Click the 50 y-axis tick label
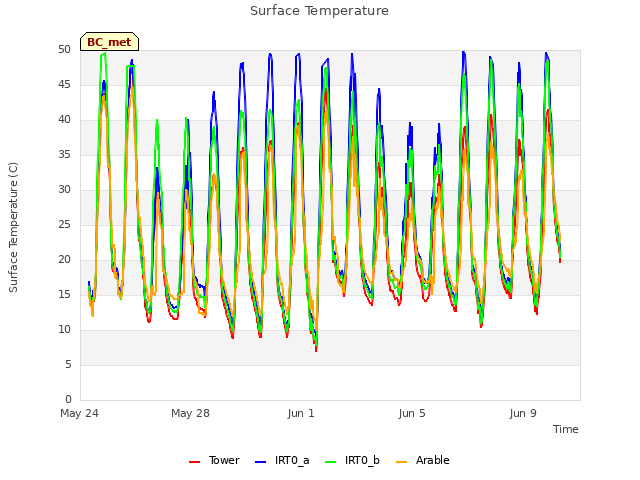This screenshot has width=640, height=480. tap(64, 50)
